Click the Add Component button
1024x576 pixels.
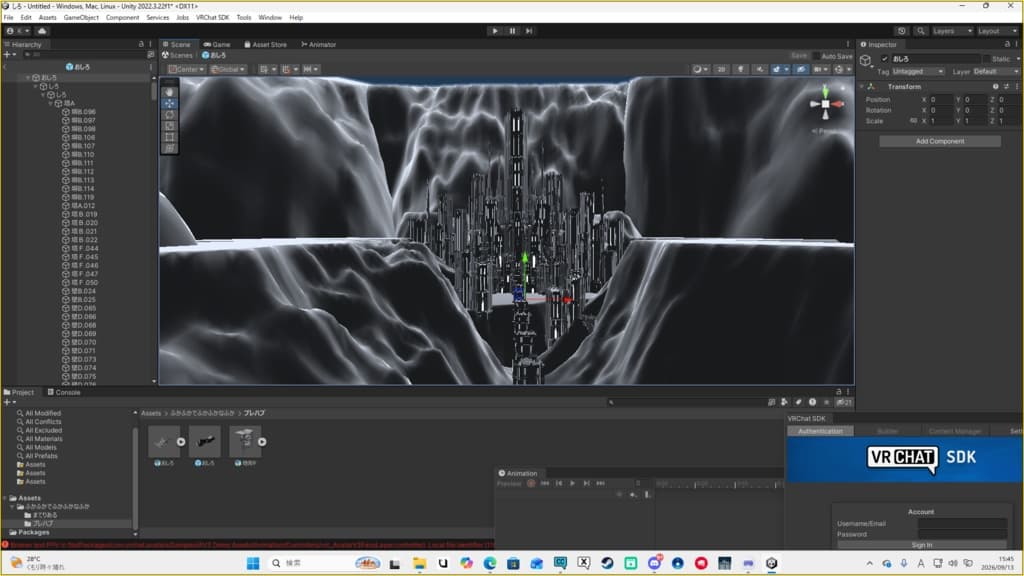tap(940, 141)
